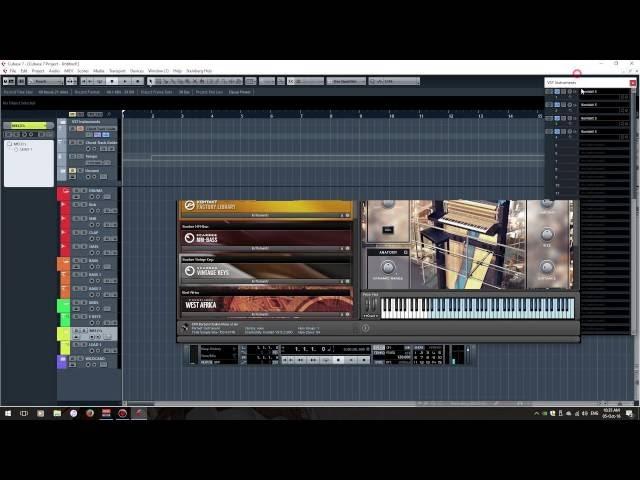Click Play in the top toolbar
640x480 pixels.
[125, 81]
